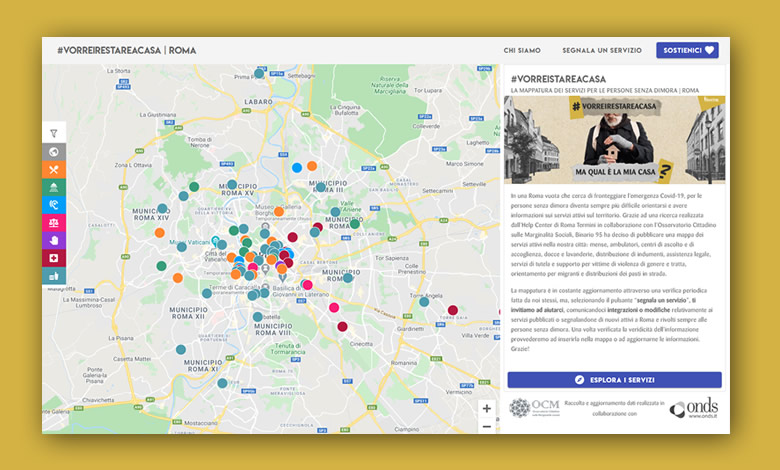Open the filter funnel icon
780x470 pixels.
click(54, 133)
